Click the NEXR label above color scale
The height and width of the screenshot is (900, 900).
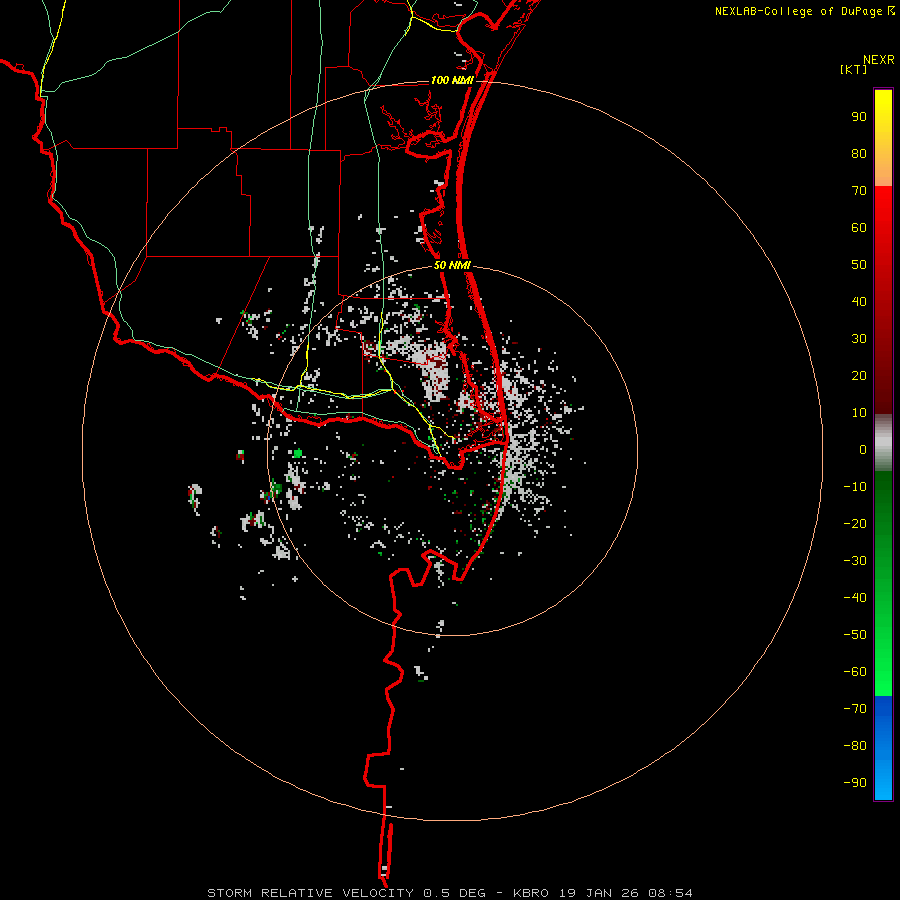coord(879,60)
